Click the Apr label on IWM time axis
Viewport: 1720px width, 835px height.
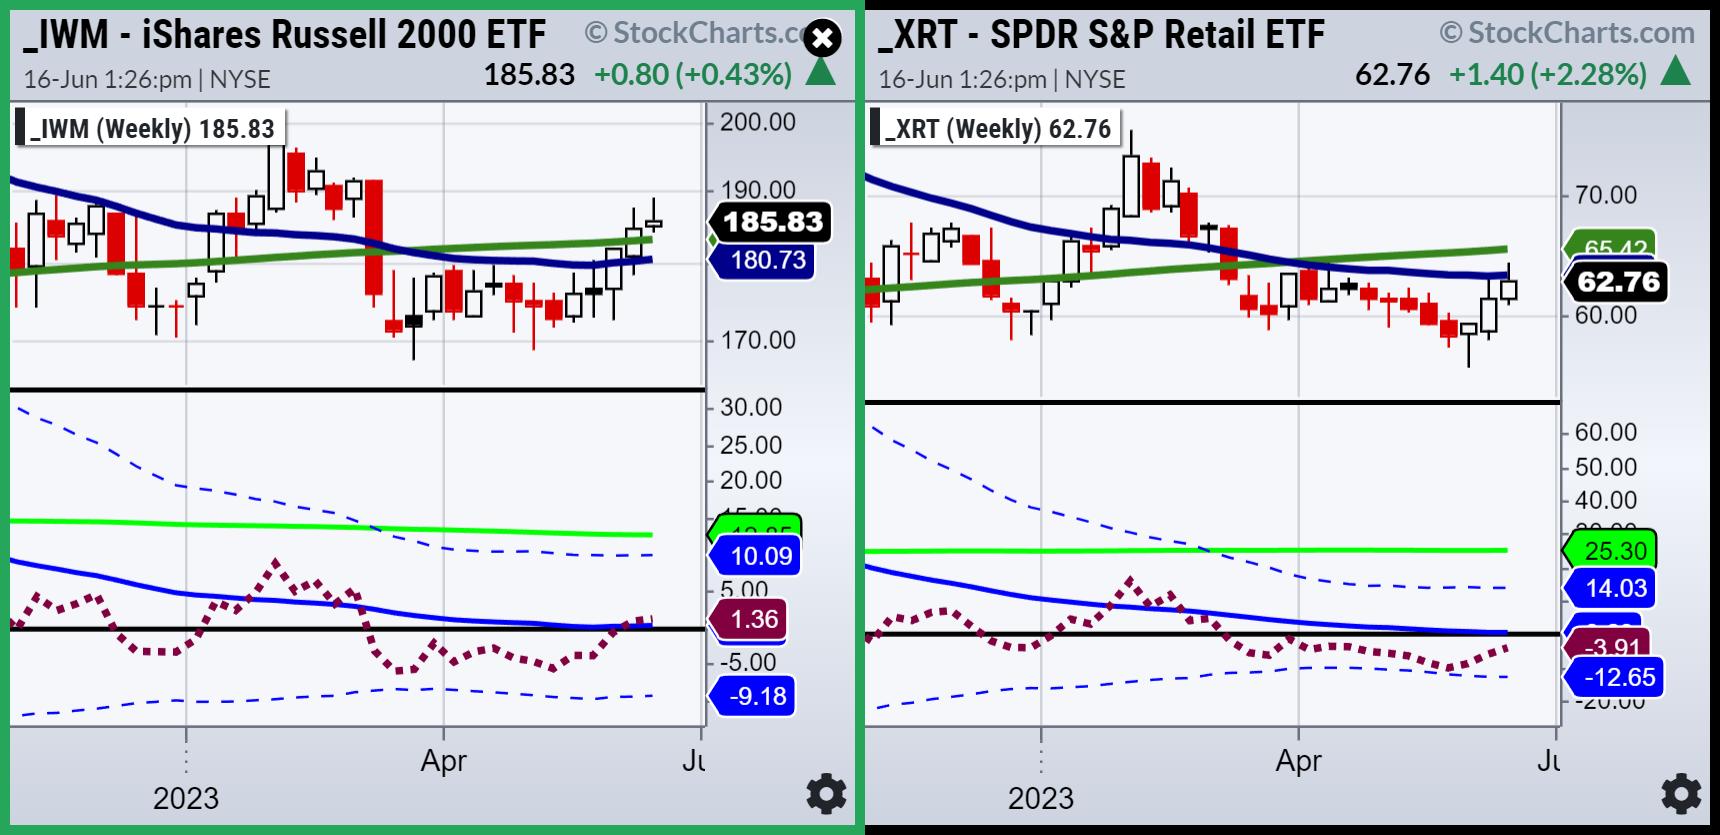[x=443, y=761]
